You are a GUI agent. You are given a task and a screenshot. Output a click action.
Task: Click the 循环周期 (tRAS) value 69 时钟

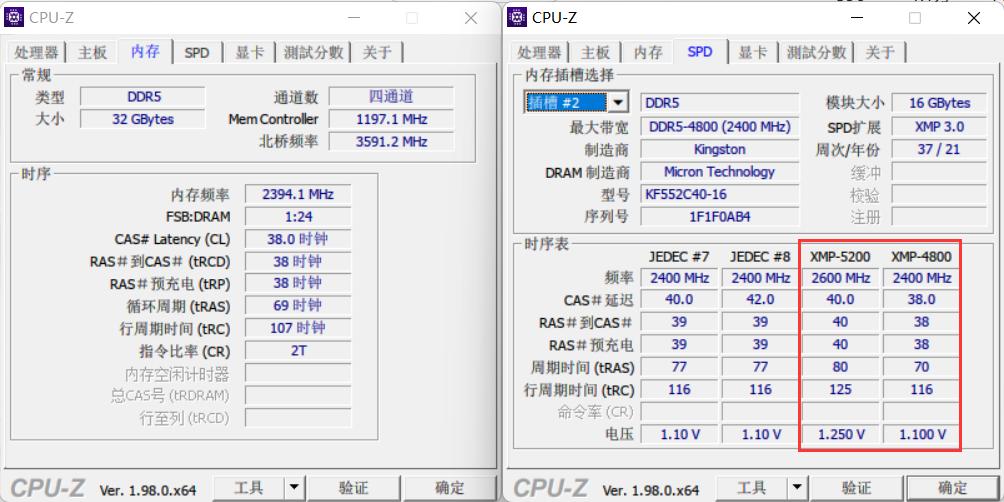click(298, 306)
